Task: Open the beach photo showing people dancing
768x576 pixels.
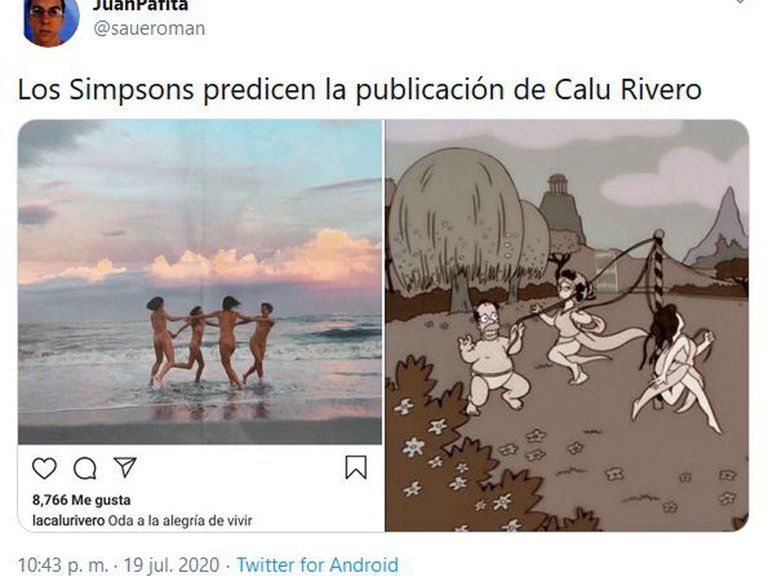Action: click(x=200, y=282)
